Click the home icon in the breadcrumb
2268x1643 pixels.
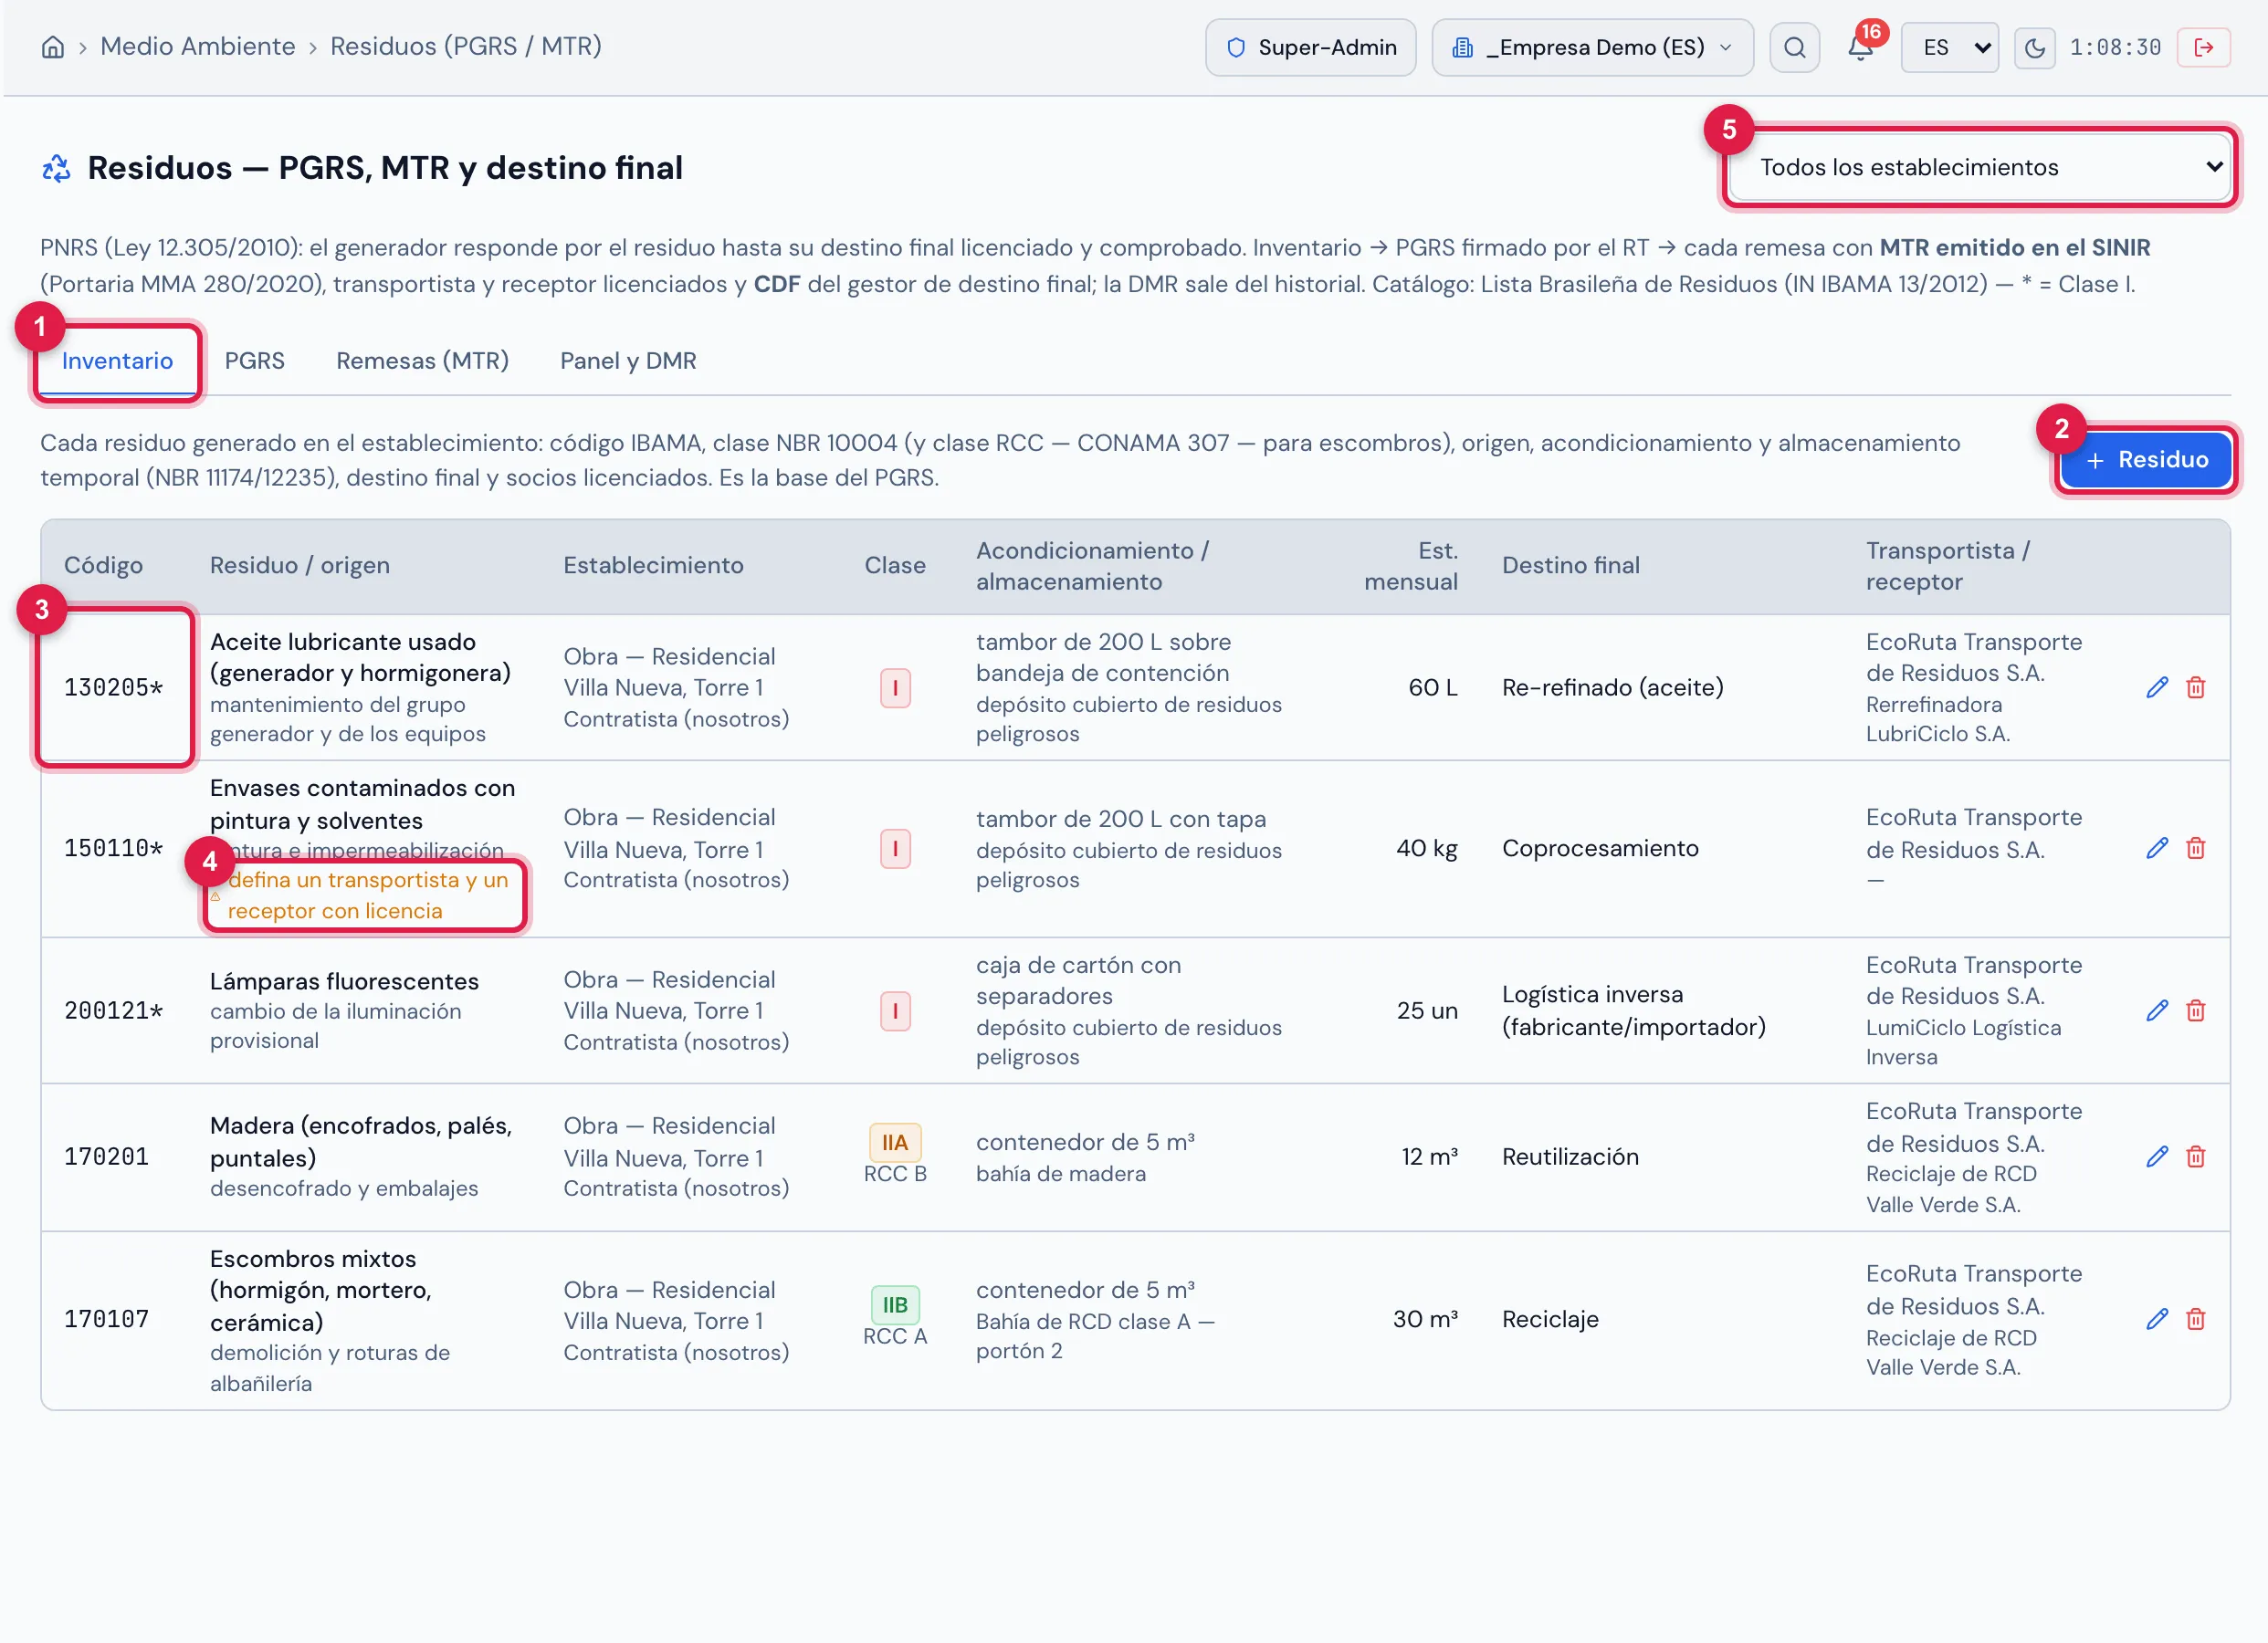coord(53,47)
